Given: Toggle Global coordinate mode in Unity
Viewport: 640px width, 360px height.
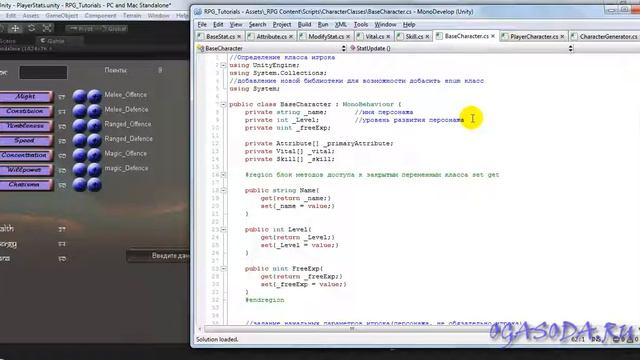Looking at the screenshot, I should point(113,29).
